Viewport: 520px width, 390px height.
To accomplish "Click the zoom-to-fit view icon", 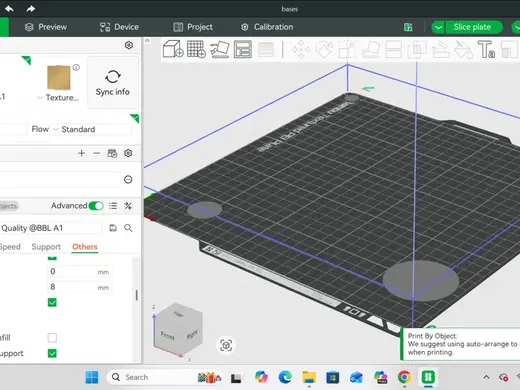I will (226, 345).
